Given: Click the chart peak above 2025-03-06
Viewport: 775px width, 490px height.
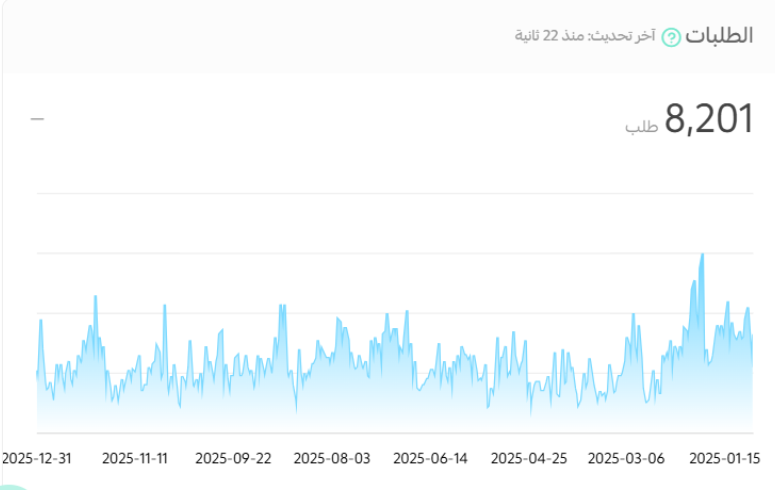Looking at the screenshot, I should coord(634,316).
